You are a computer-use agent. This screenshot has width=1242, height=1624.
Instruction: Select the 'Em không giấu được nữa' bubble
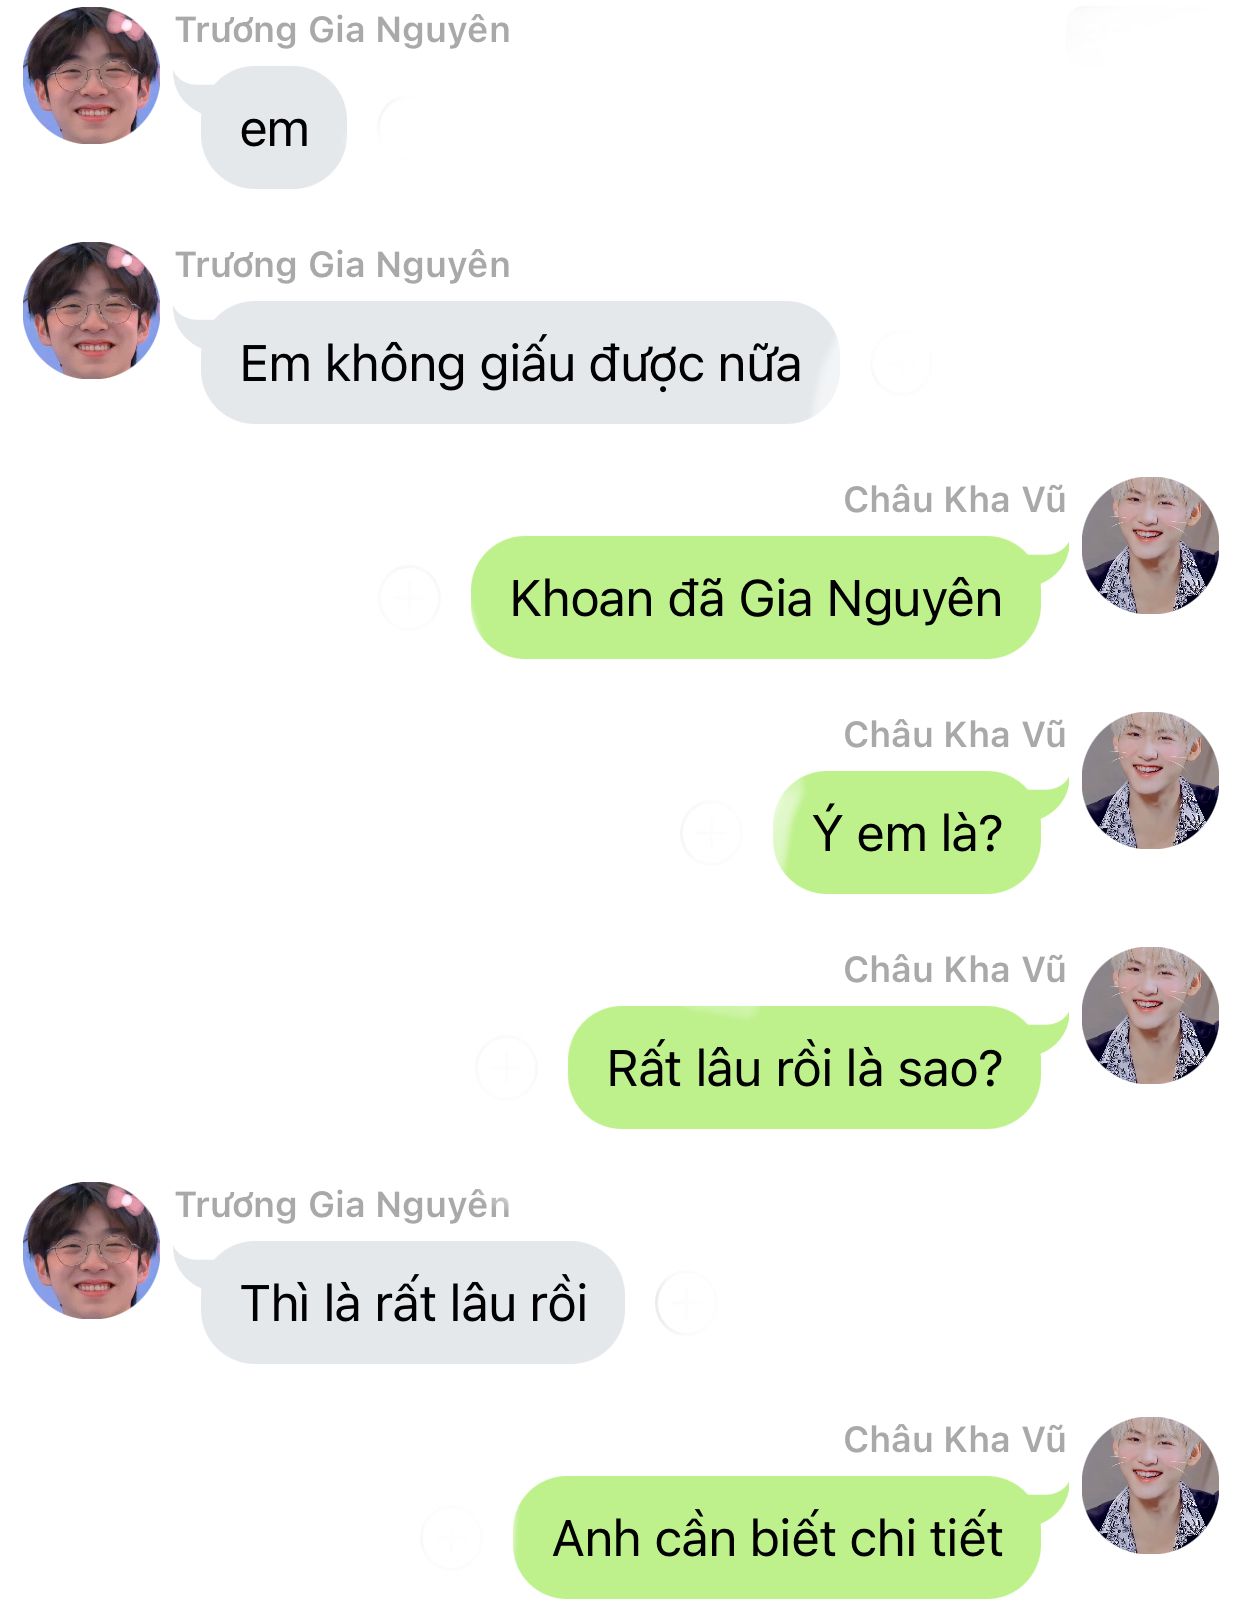520,363
